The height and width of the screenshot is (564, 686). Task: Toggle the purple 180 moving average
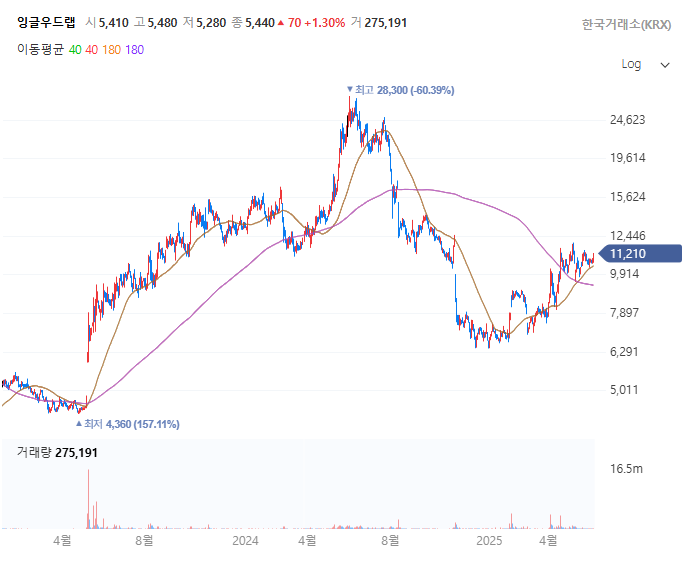[134, 49]
